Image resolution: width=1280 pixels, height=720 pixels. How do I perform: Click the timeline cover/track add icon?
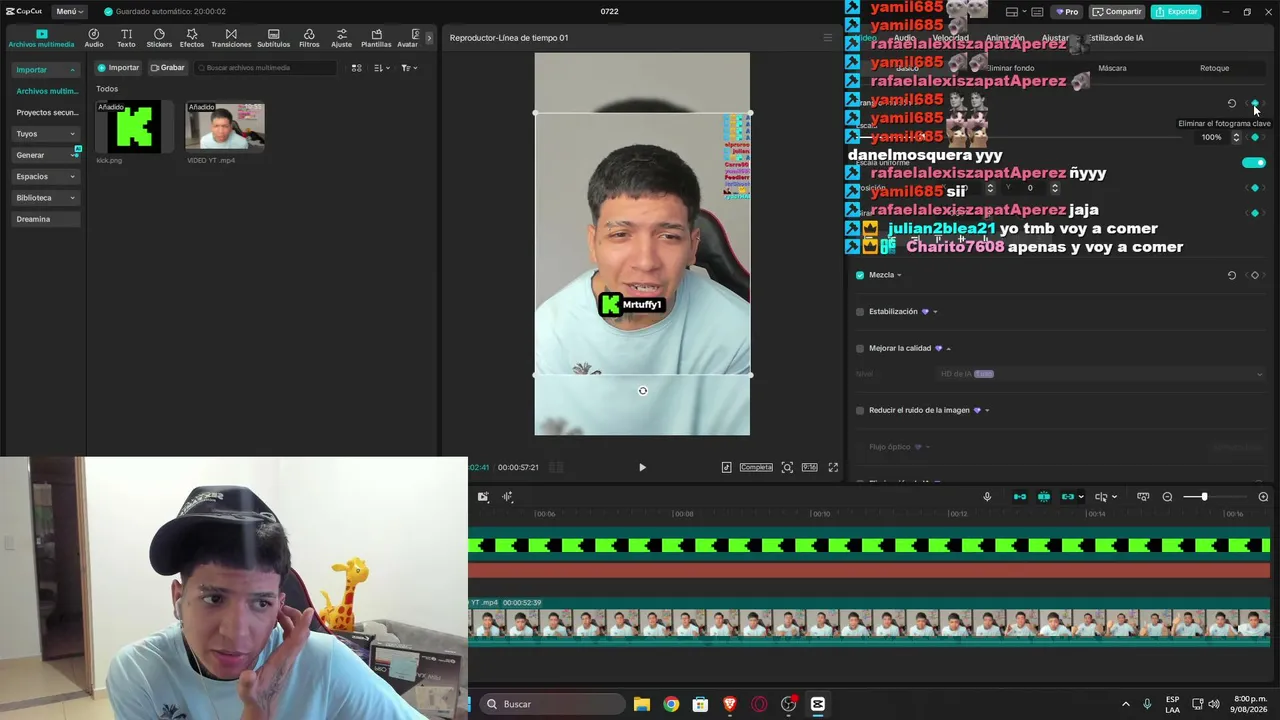pyautogui.click(x=483, y=497)
